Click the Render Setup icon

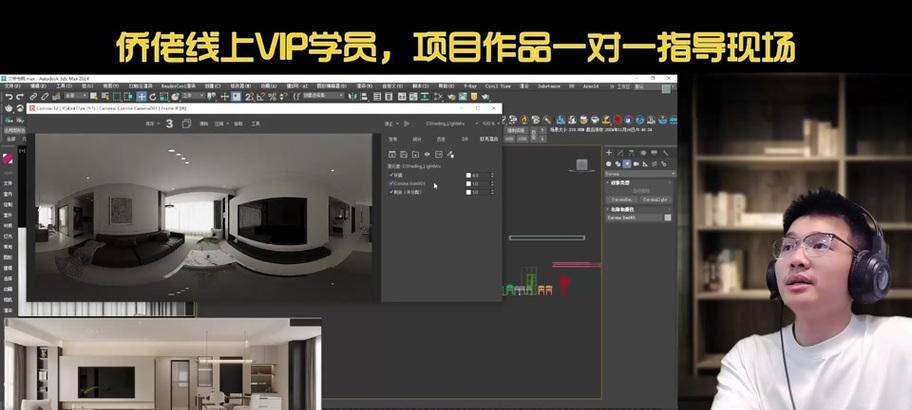tap(452, 97)
